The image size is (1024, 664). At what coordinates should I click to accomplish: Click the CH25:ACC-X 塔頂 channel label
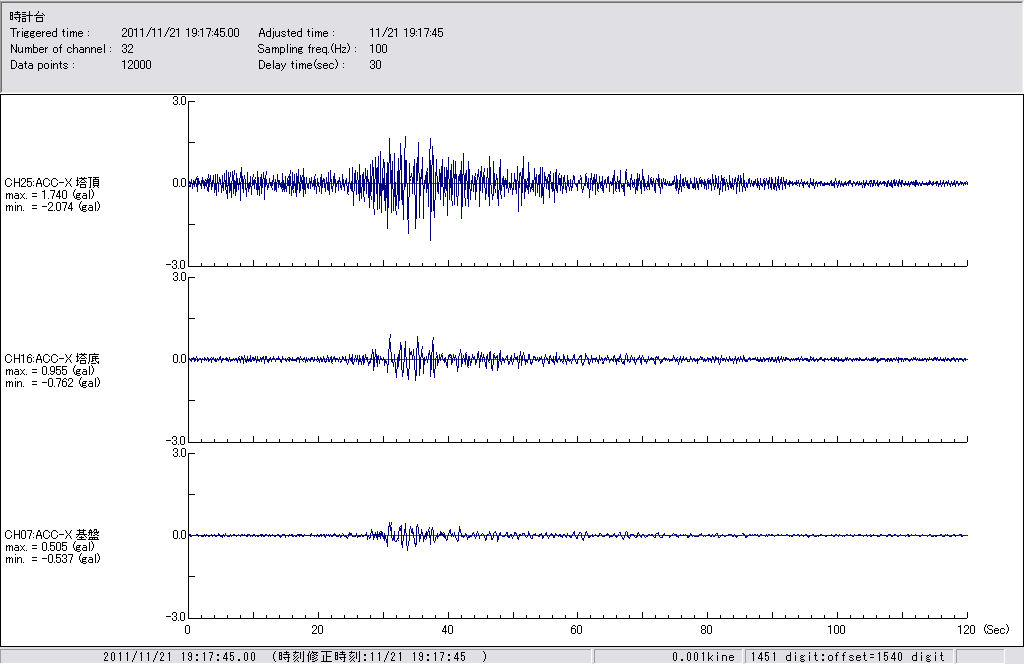52,183
